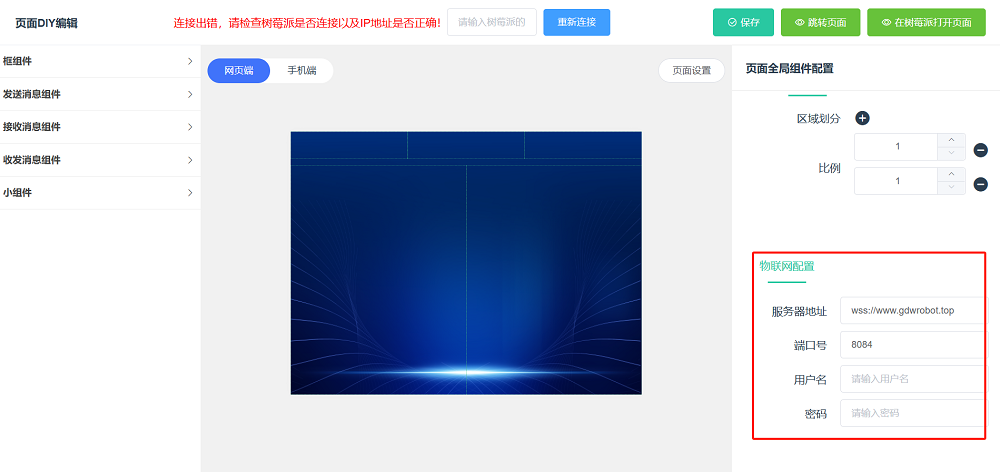Switch to the 网页端 tab
The width and height of the screenshot is (1000, 472).
point(239,71)
